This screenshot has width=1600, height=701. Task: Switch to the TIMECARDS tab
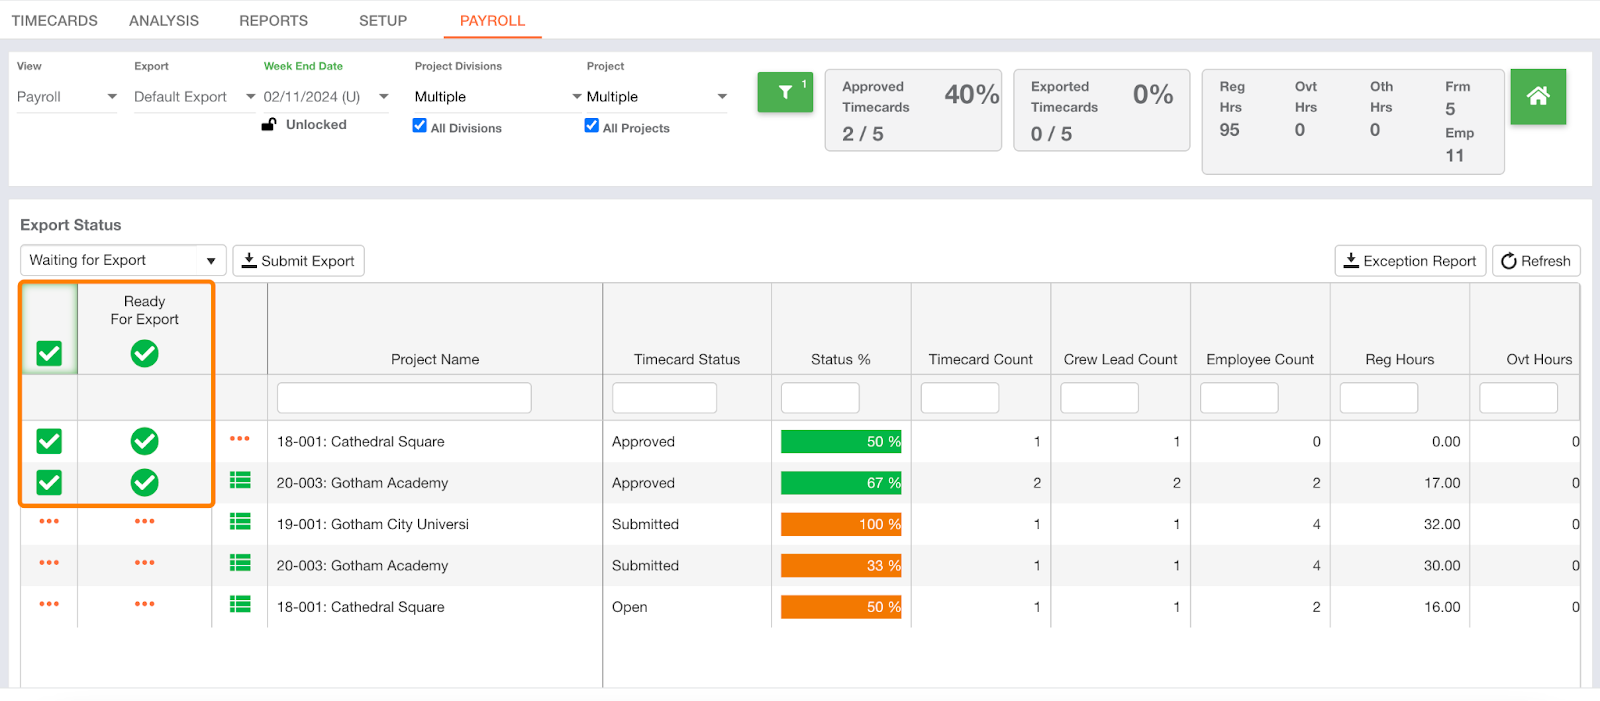55,20
